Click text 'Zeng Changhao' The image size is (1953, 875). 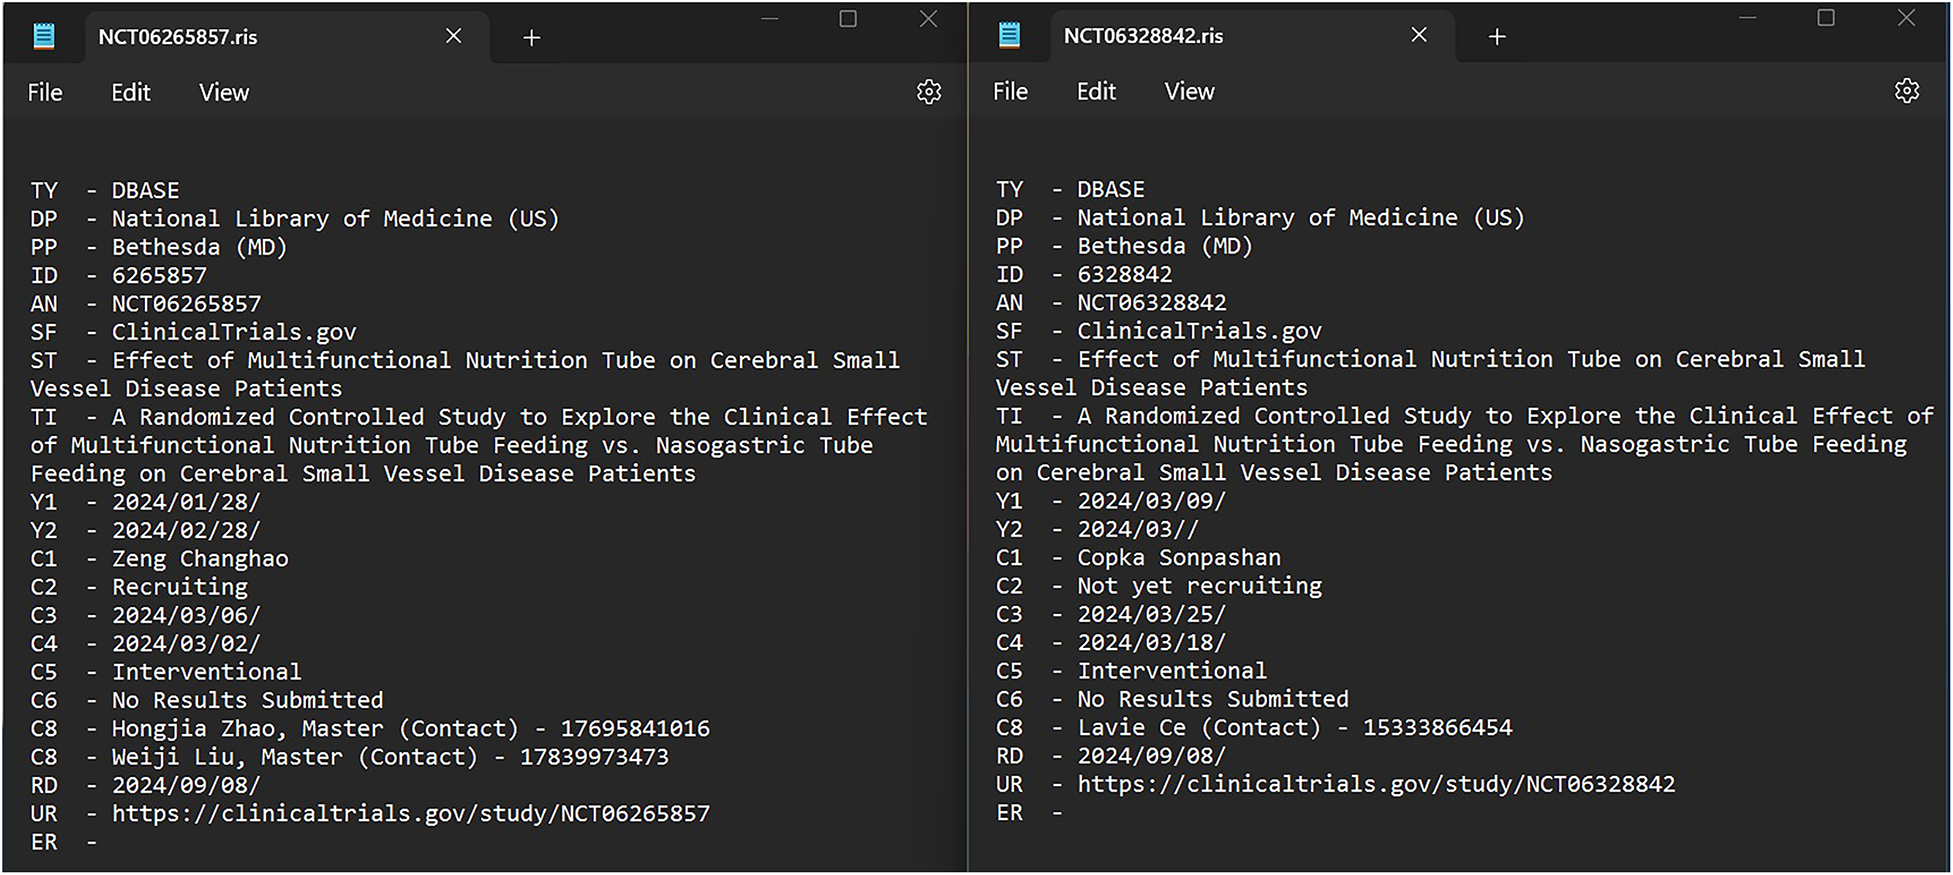click(200, 559)
